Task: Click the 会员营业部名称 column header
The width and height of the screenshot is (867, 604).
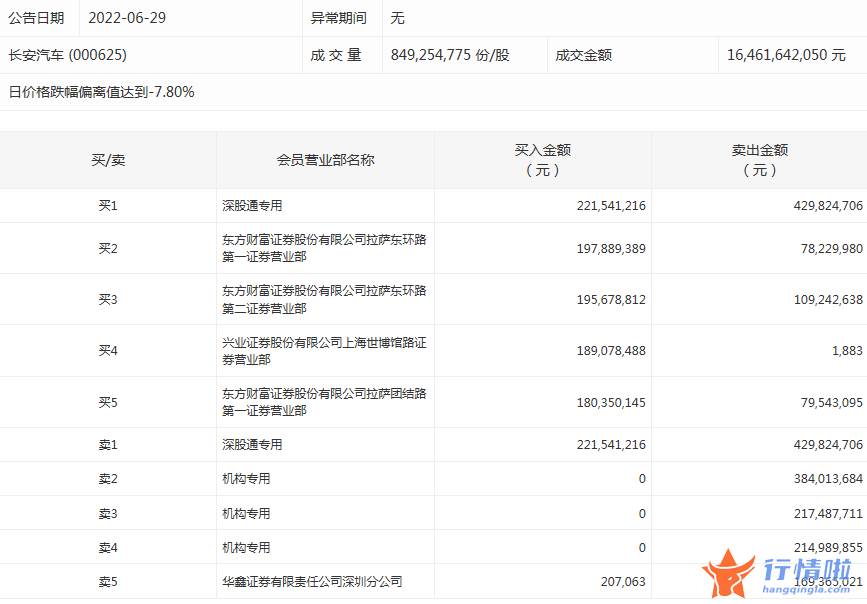Action: tap(326, 160)
